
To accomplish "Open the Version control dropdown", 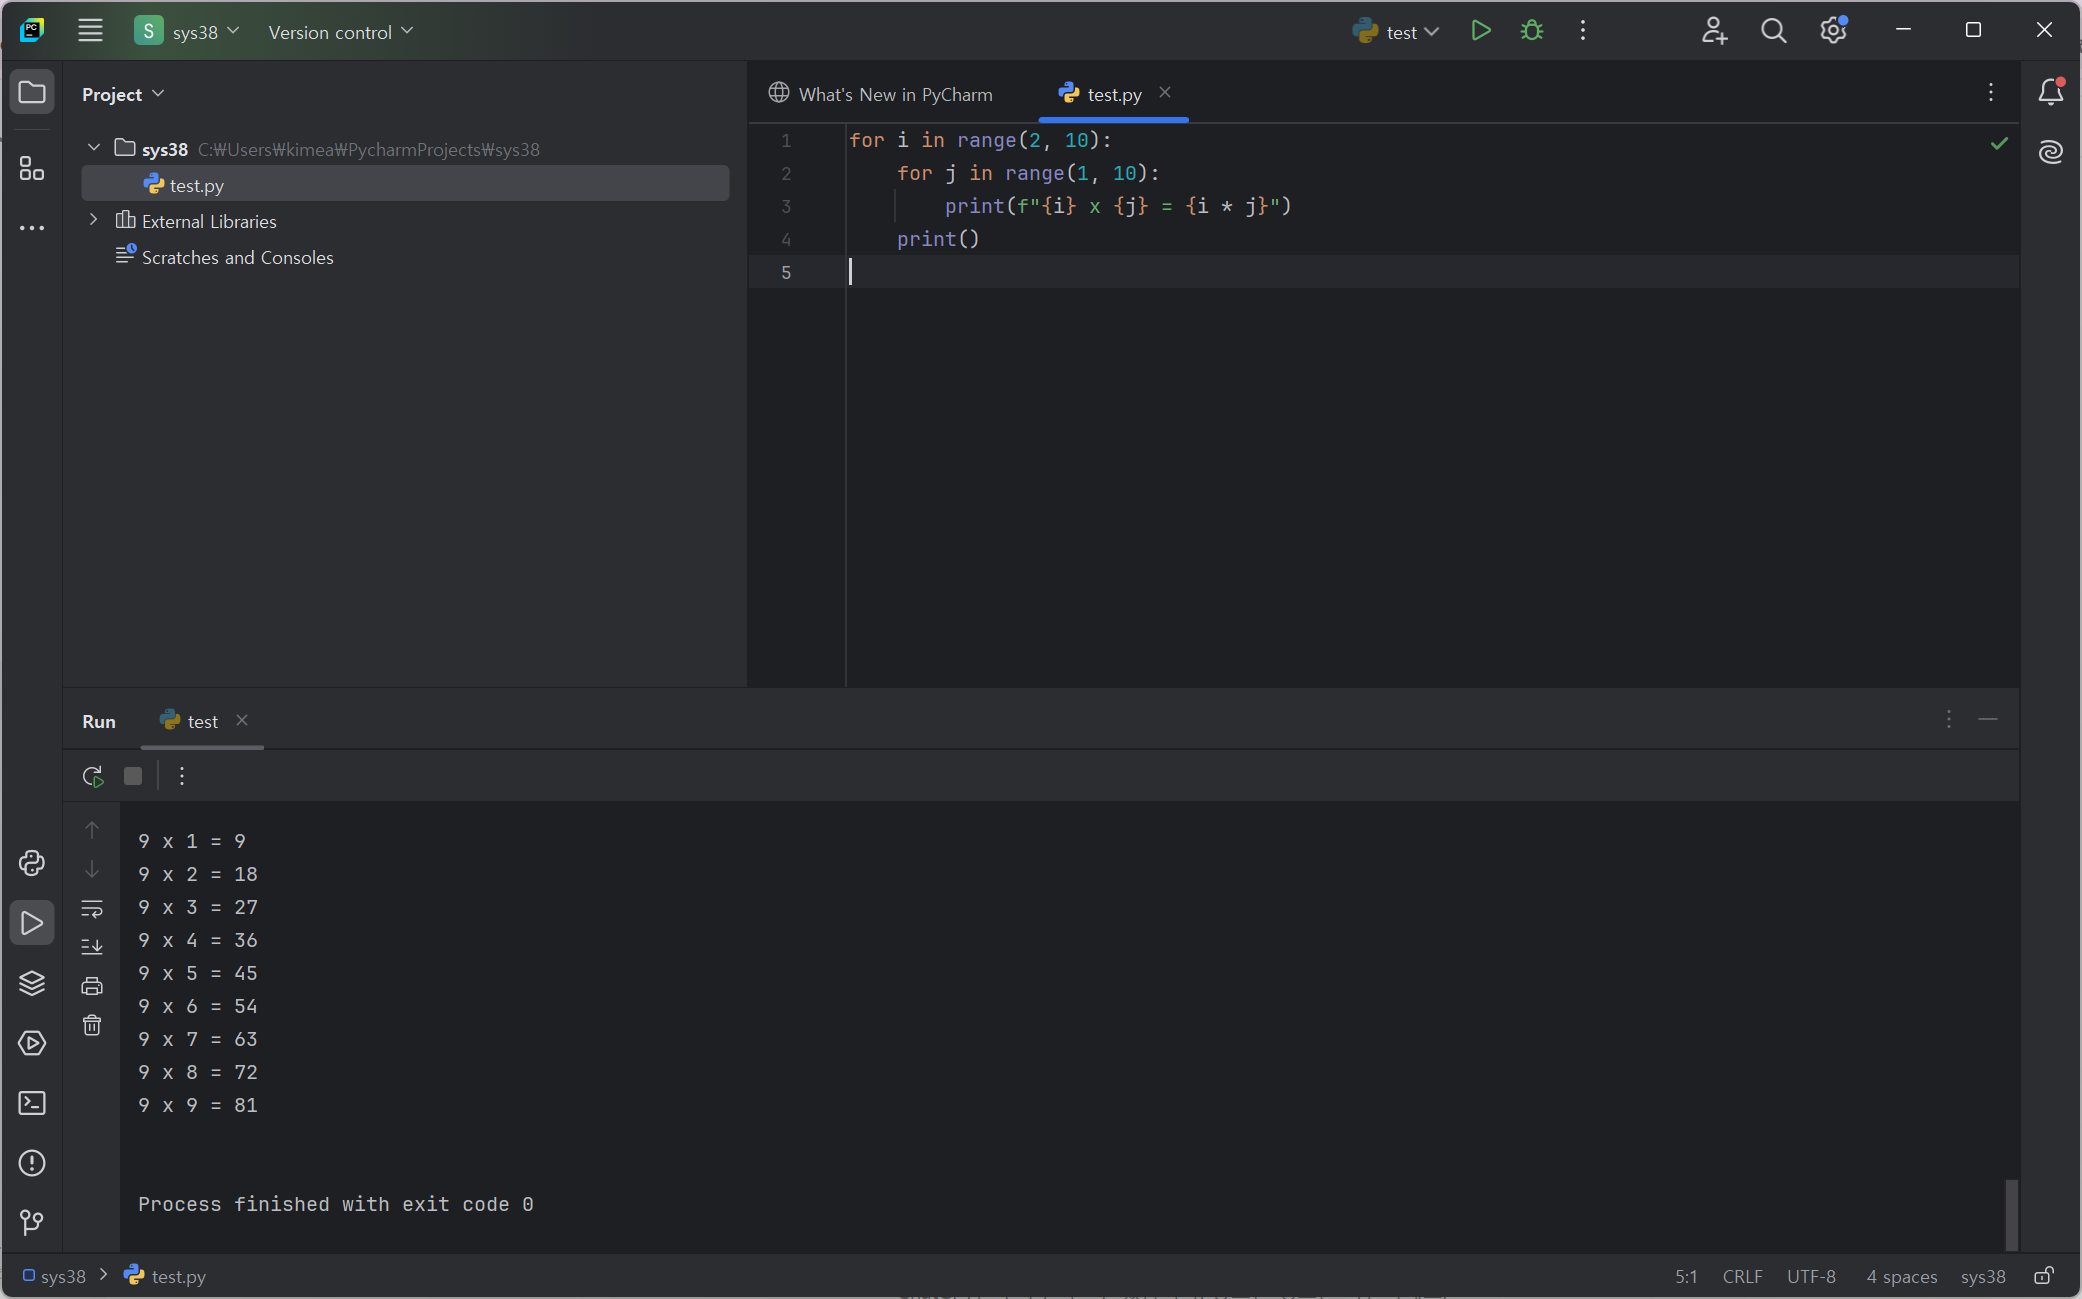I will tap(340, 32).
